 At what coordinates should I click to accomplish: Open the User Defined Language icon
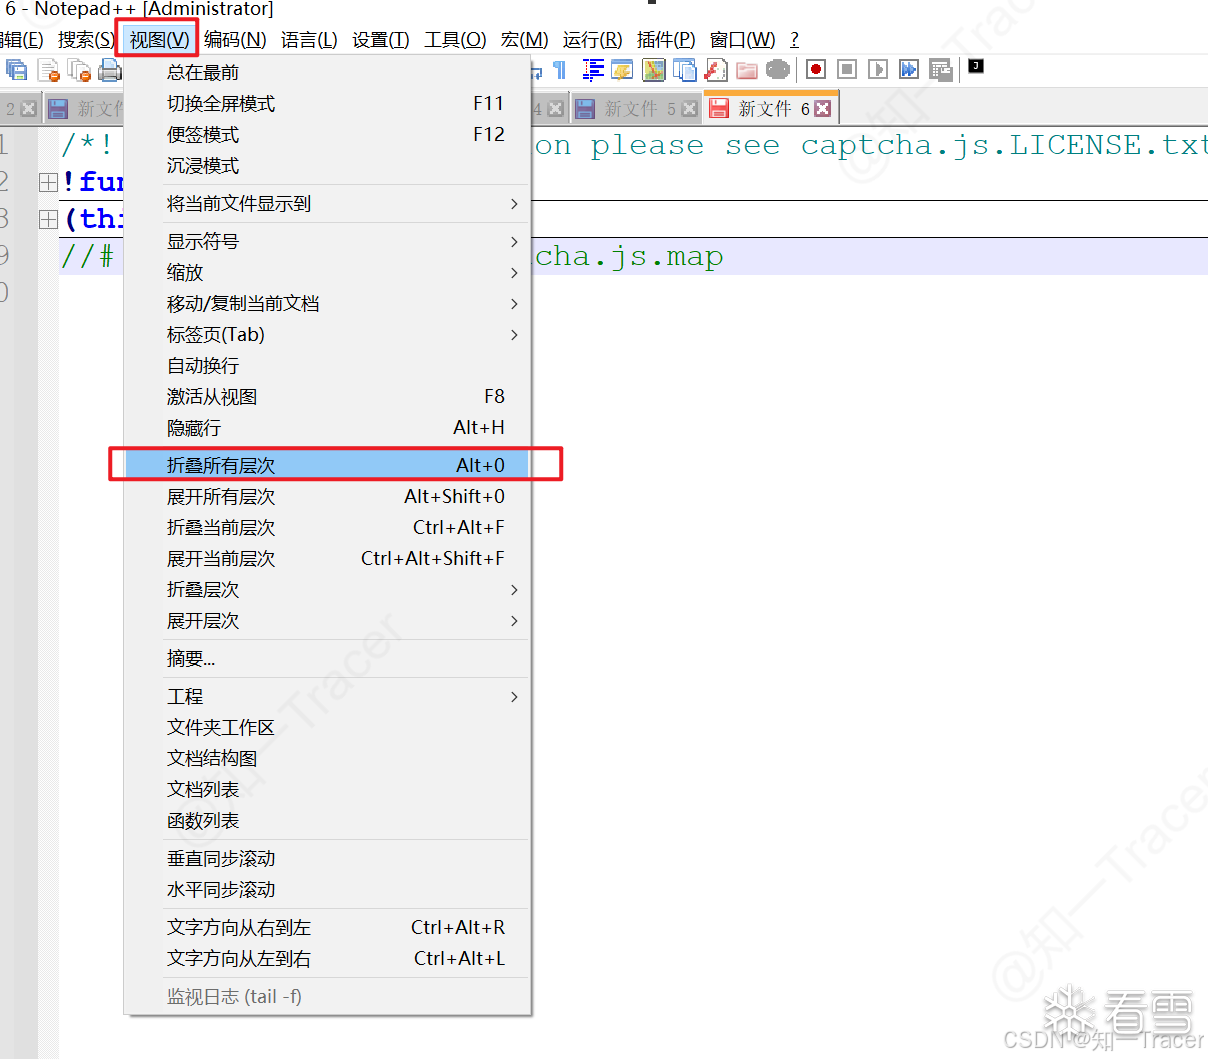click(x=622, y=70)
